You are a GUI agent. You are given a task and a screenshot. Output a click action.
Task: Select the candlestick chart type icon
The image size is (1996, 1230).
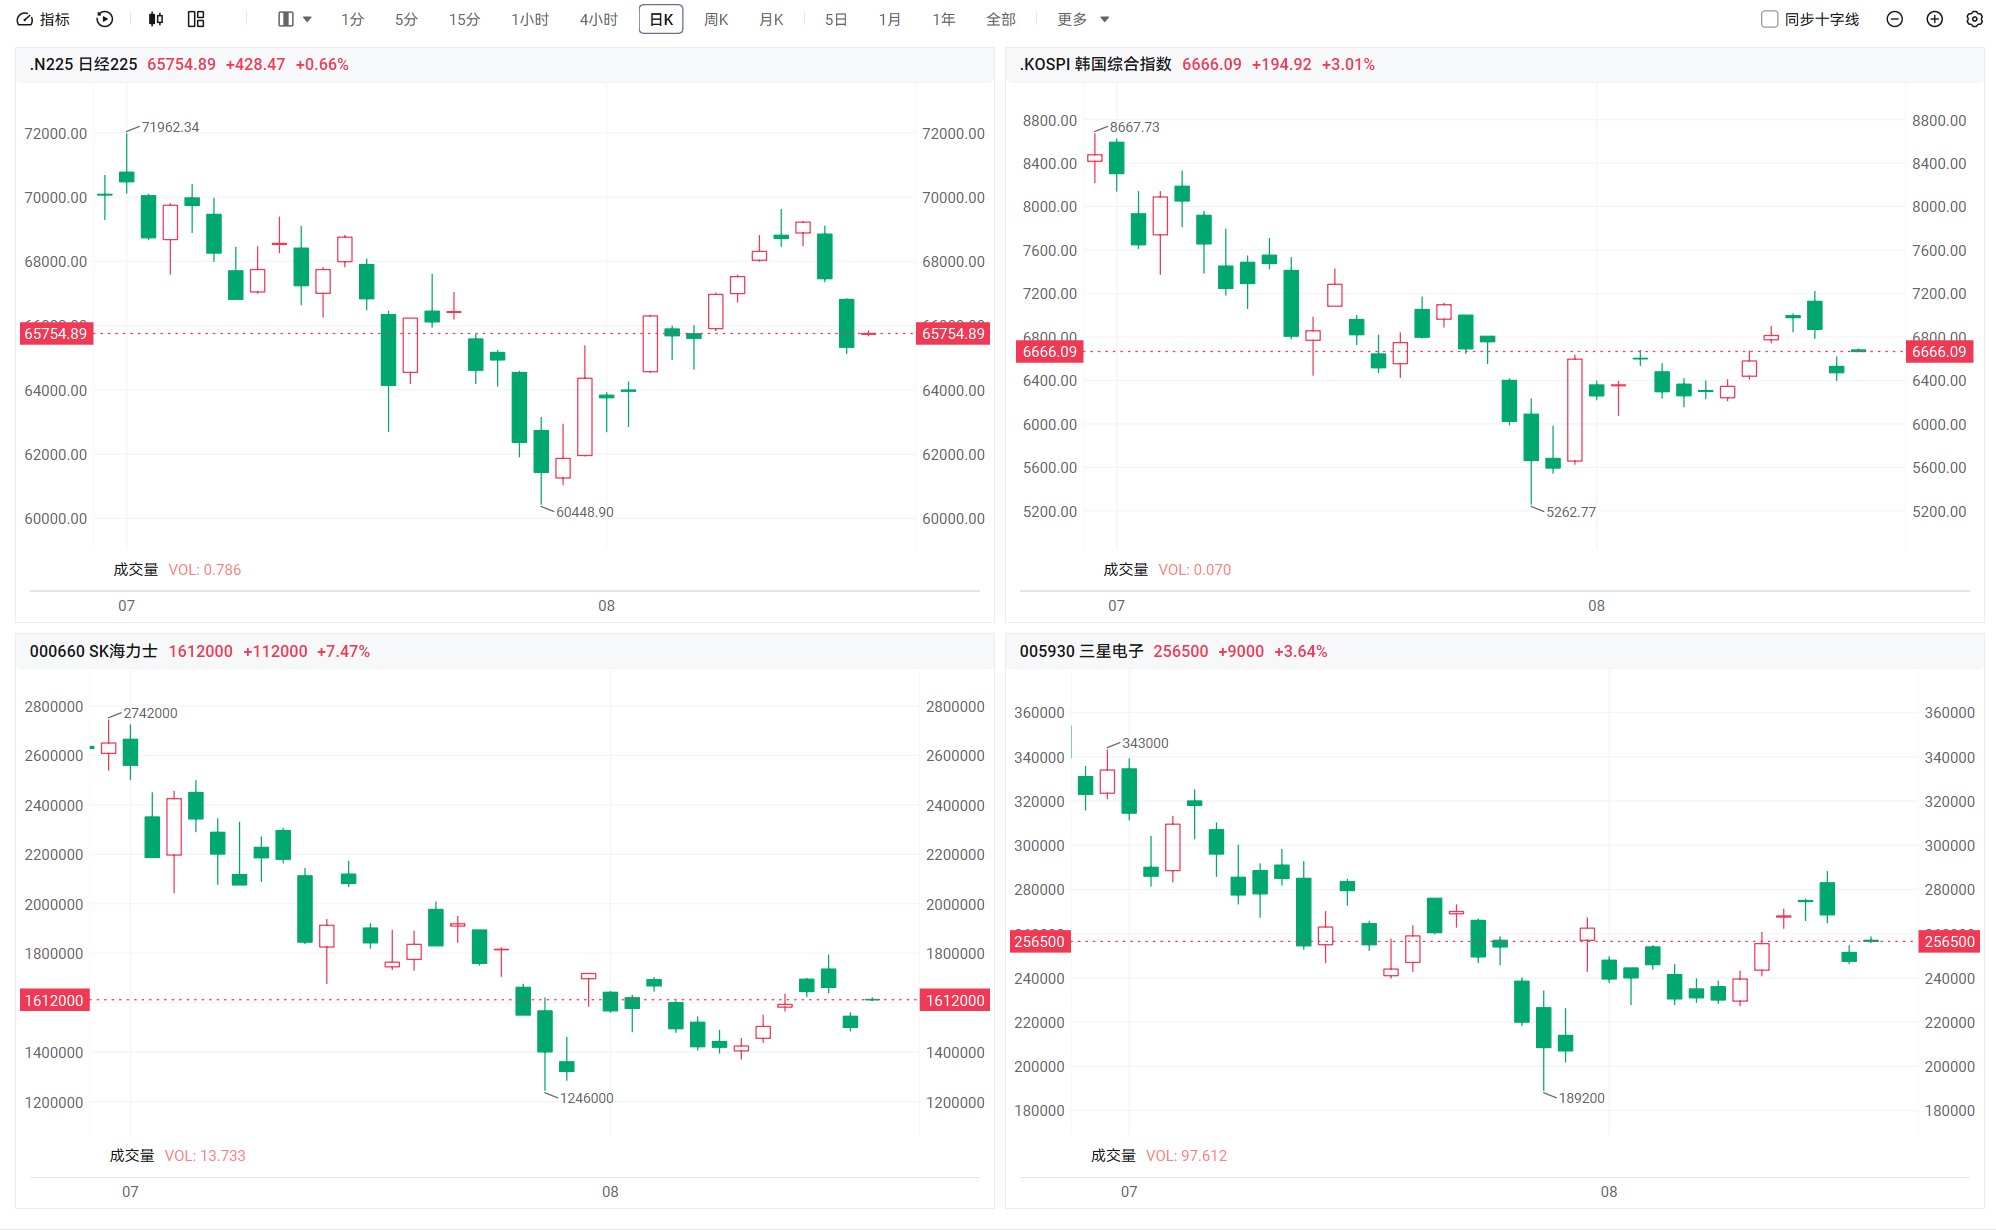coord(155,19)
